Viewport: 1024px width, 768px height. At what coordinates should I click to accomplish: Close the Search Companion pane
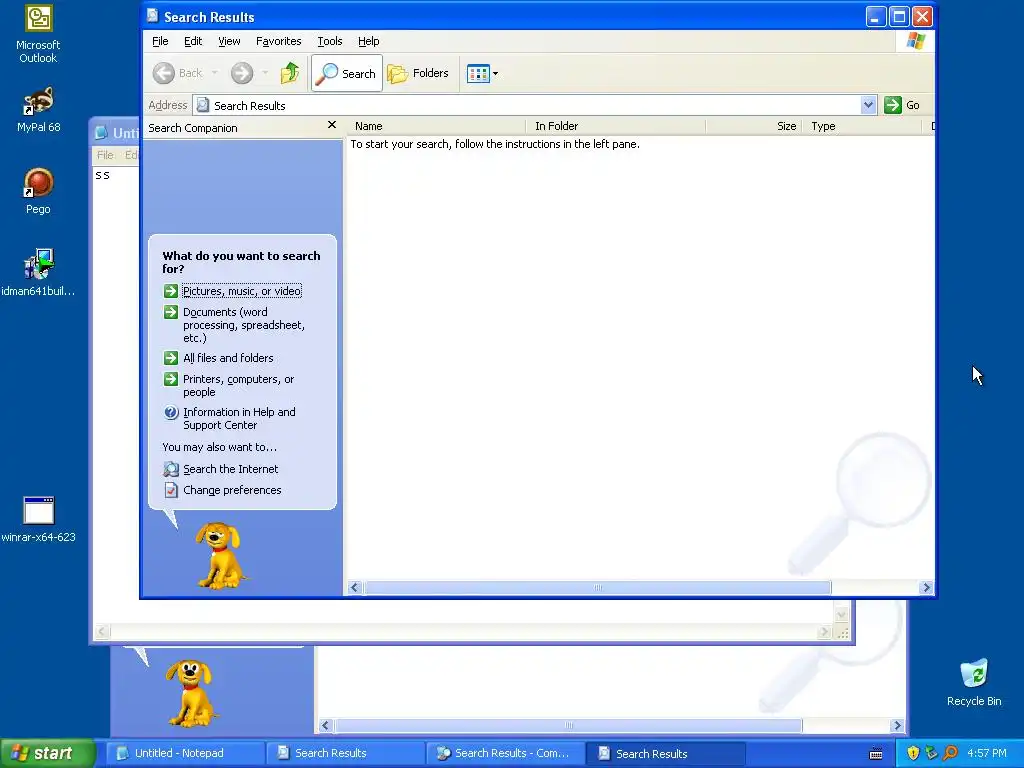click(x=332, y=125)
